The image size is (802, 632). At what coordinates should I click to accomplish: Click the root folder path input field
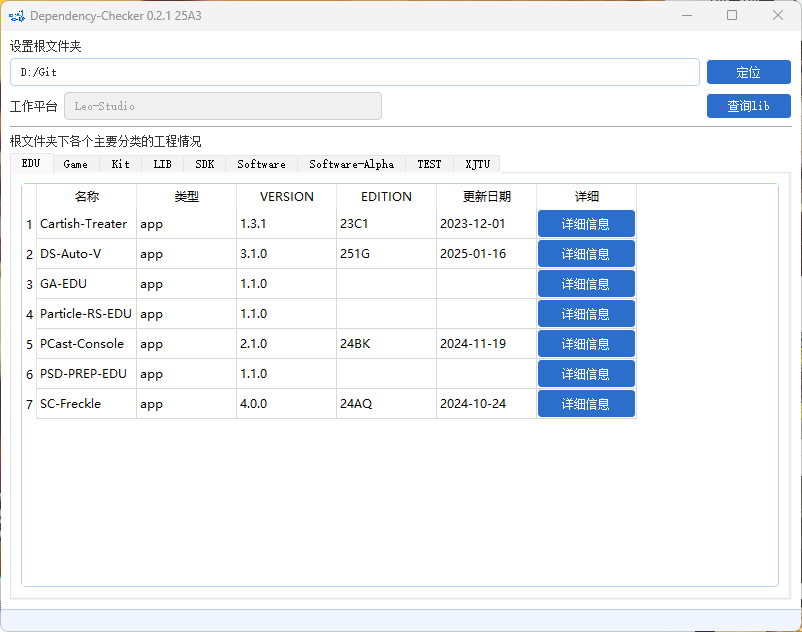[355, 72]
